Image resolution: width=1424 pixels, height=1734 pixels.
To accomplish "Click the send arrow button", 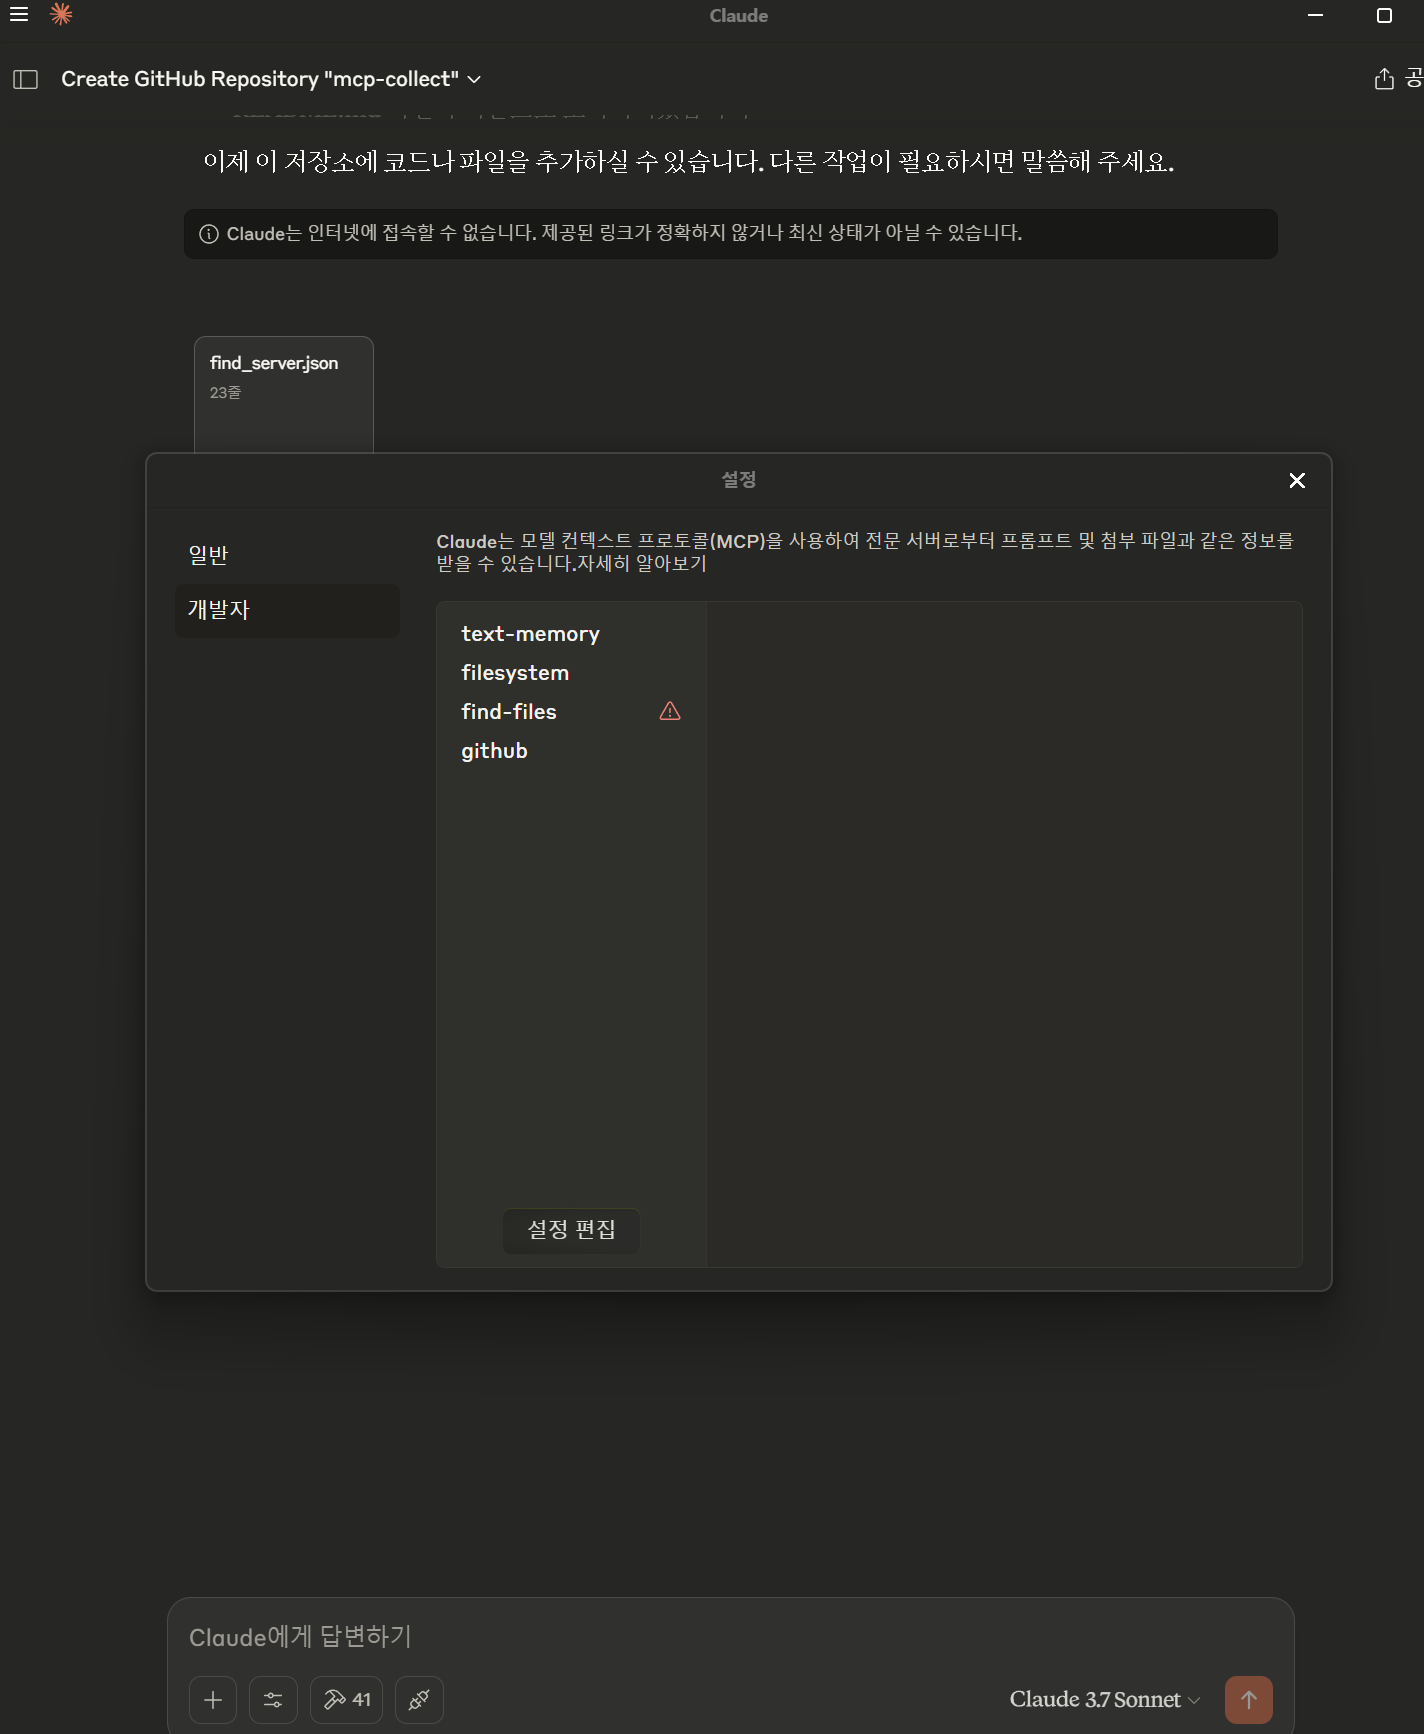I will point(1249,1700).
